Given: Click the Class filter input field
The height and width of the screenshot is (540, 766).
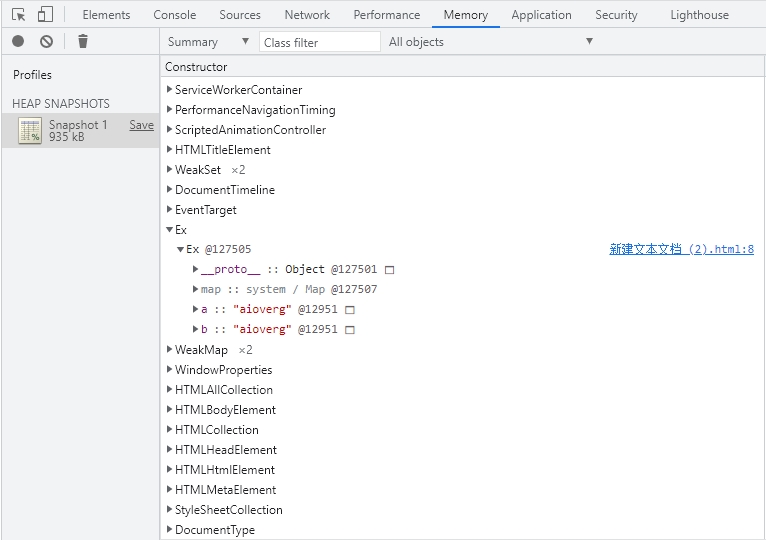Looking at the screenshot, I should click(x=320, y=42).
